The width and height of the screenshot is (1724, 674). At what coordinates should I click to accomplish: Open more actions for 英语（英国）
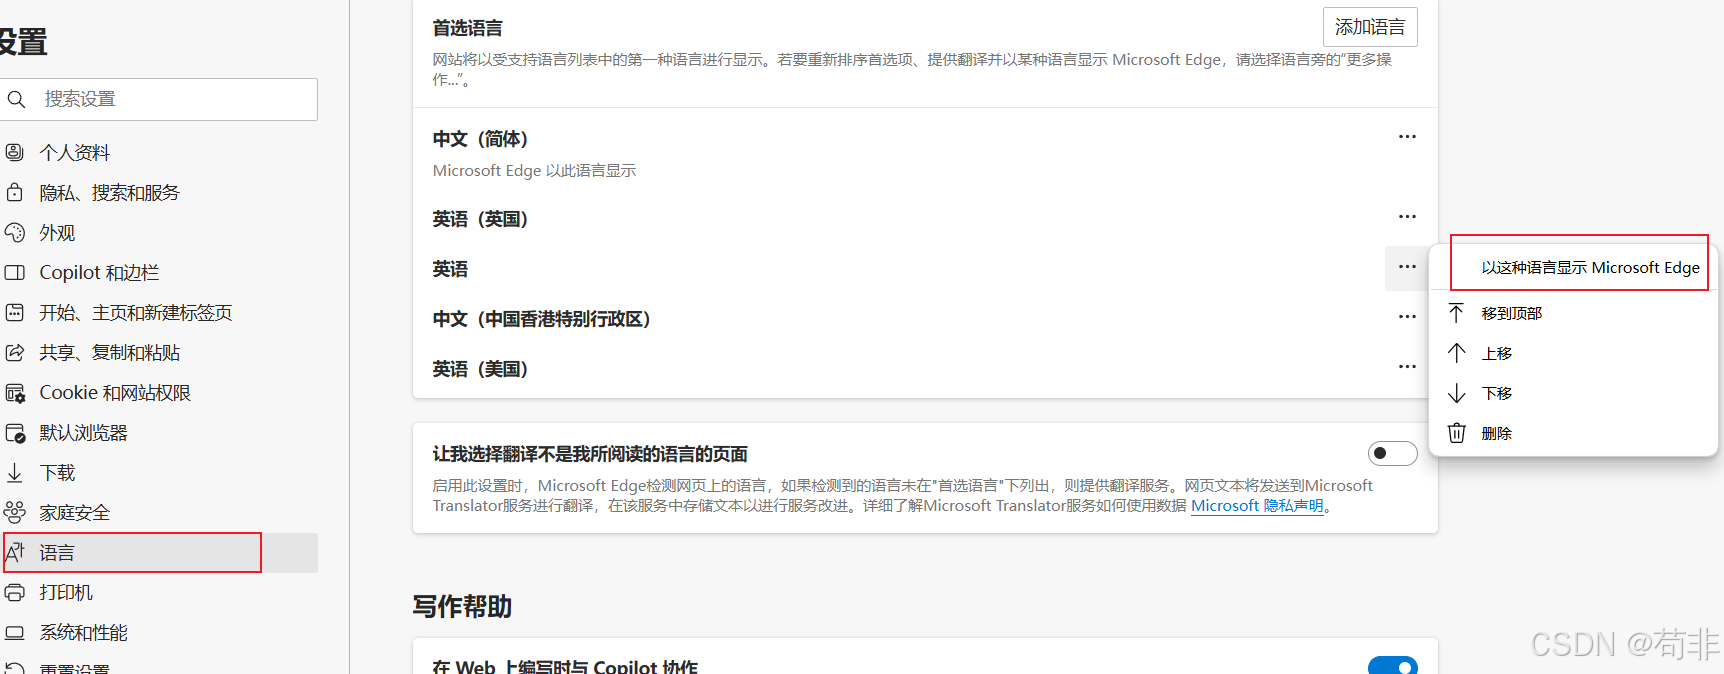1407,217
